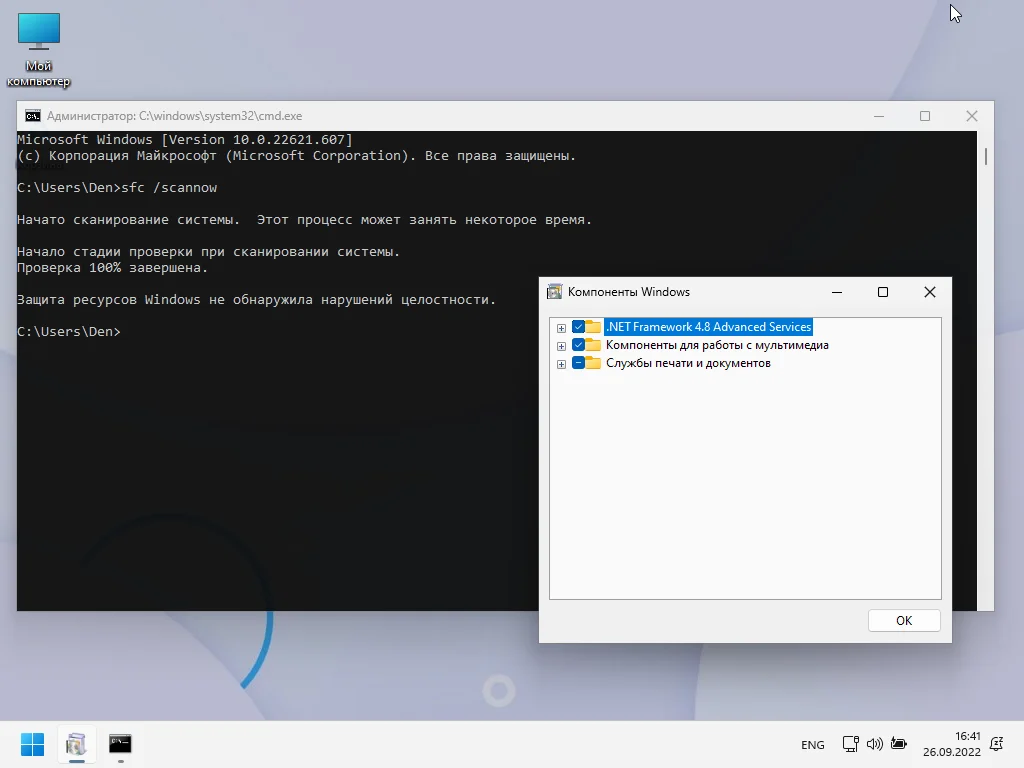Viewport: 1024px width, 768px height.
Task: Click the 'sfc /scannow' command line text
Action: [x=169, y=188]
